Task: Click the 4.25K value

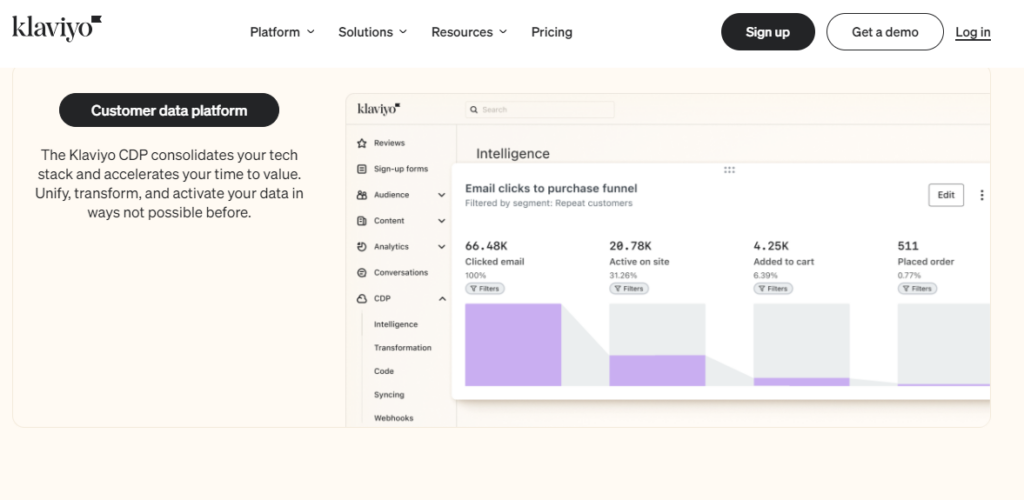Action: (x=771, y=246)
